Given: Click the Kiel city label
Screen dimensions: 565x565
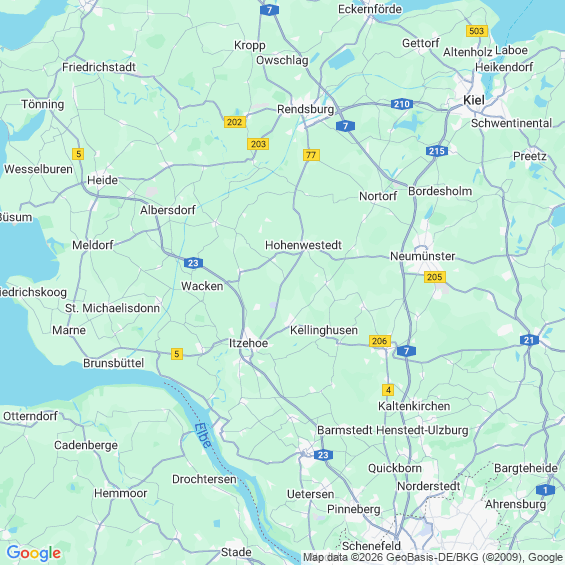Looking at the screenshot, I should pyautogui.click(x=473, y=100).
